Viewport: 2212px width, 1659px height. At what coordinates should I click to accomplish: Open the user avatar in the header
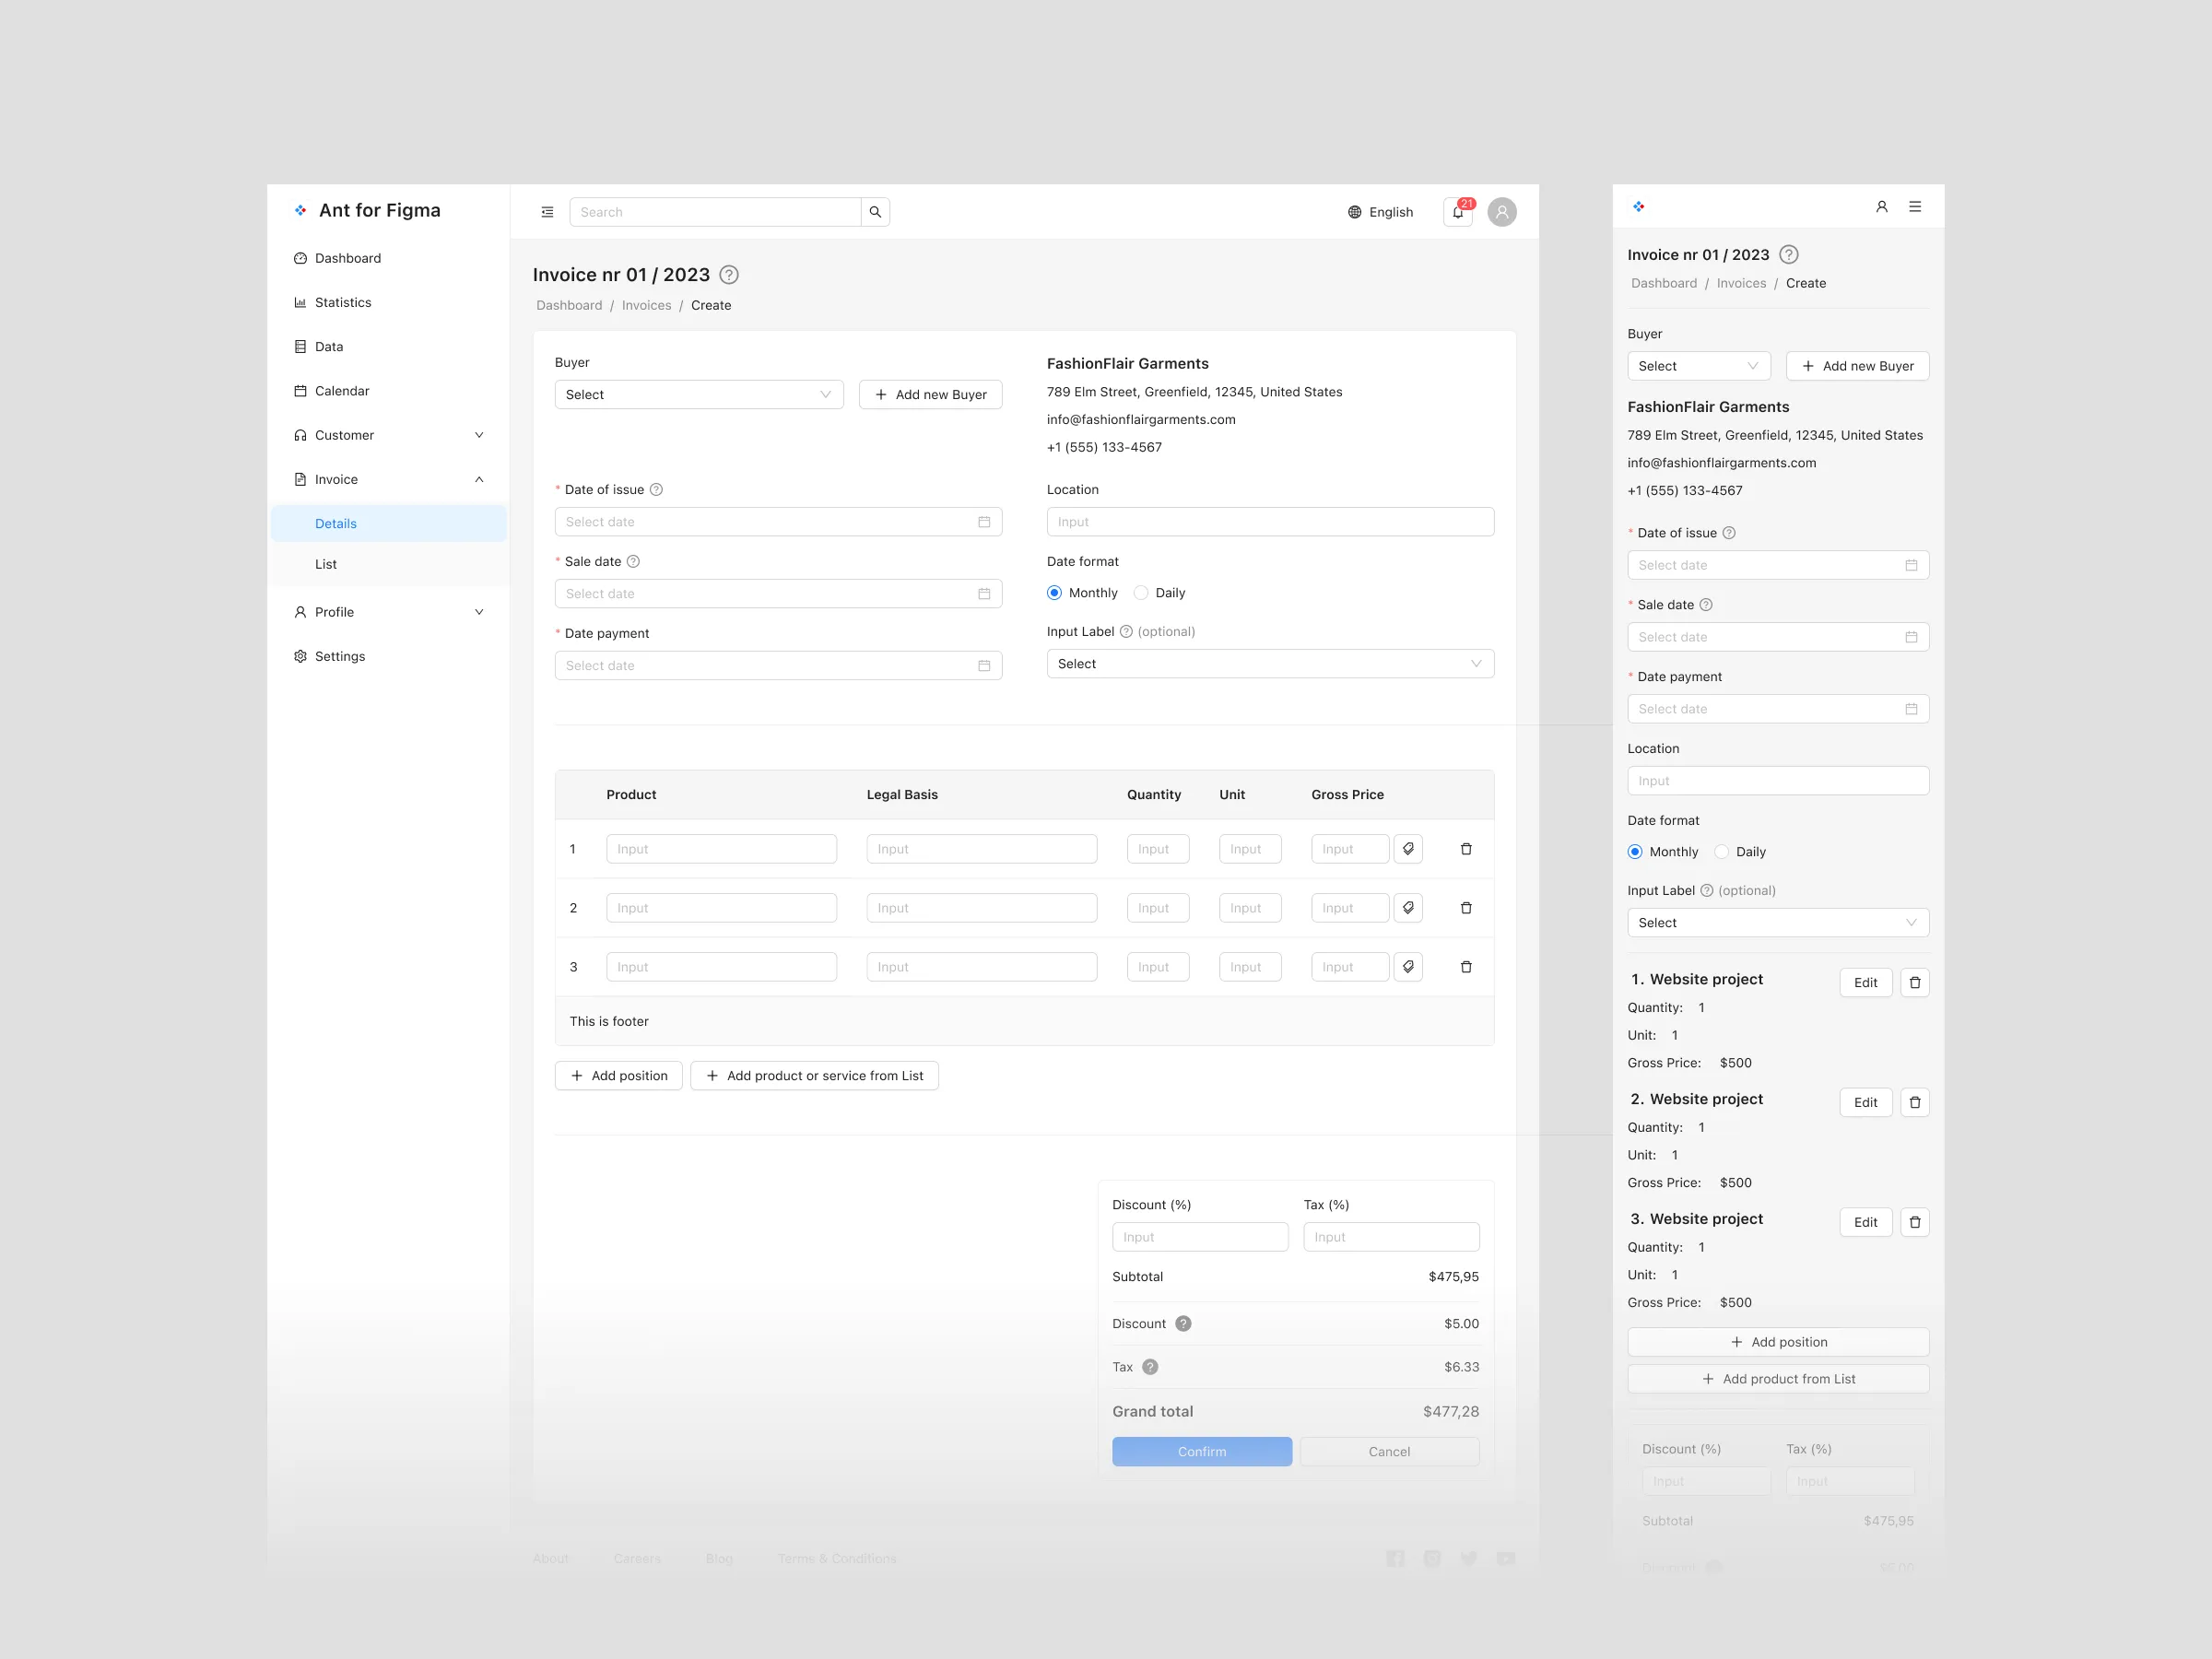click(1501, 211)
